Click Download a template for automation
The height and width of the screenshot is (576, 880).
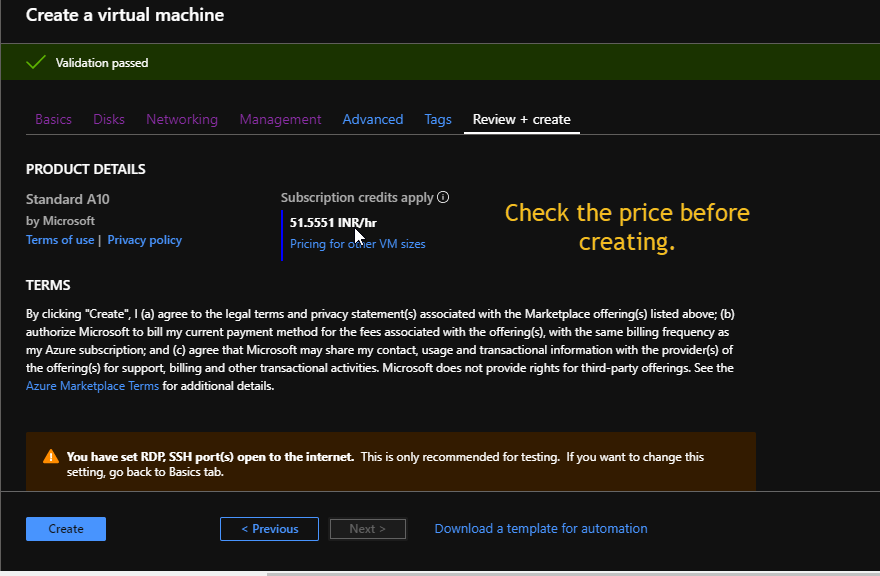(541, 529)
